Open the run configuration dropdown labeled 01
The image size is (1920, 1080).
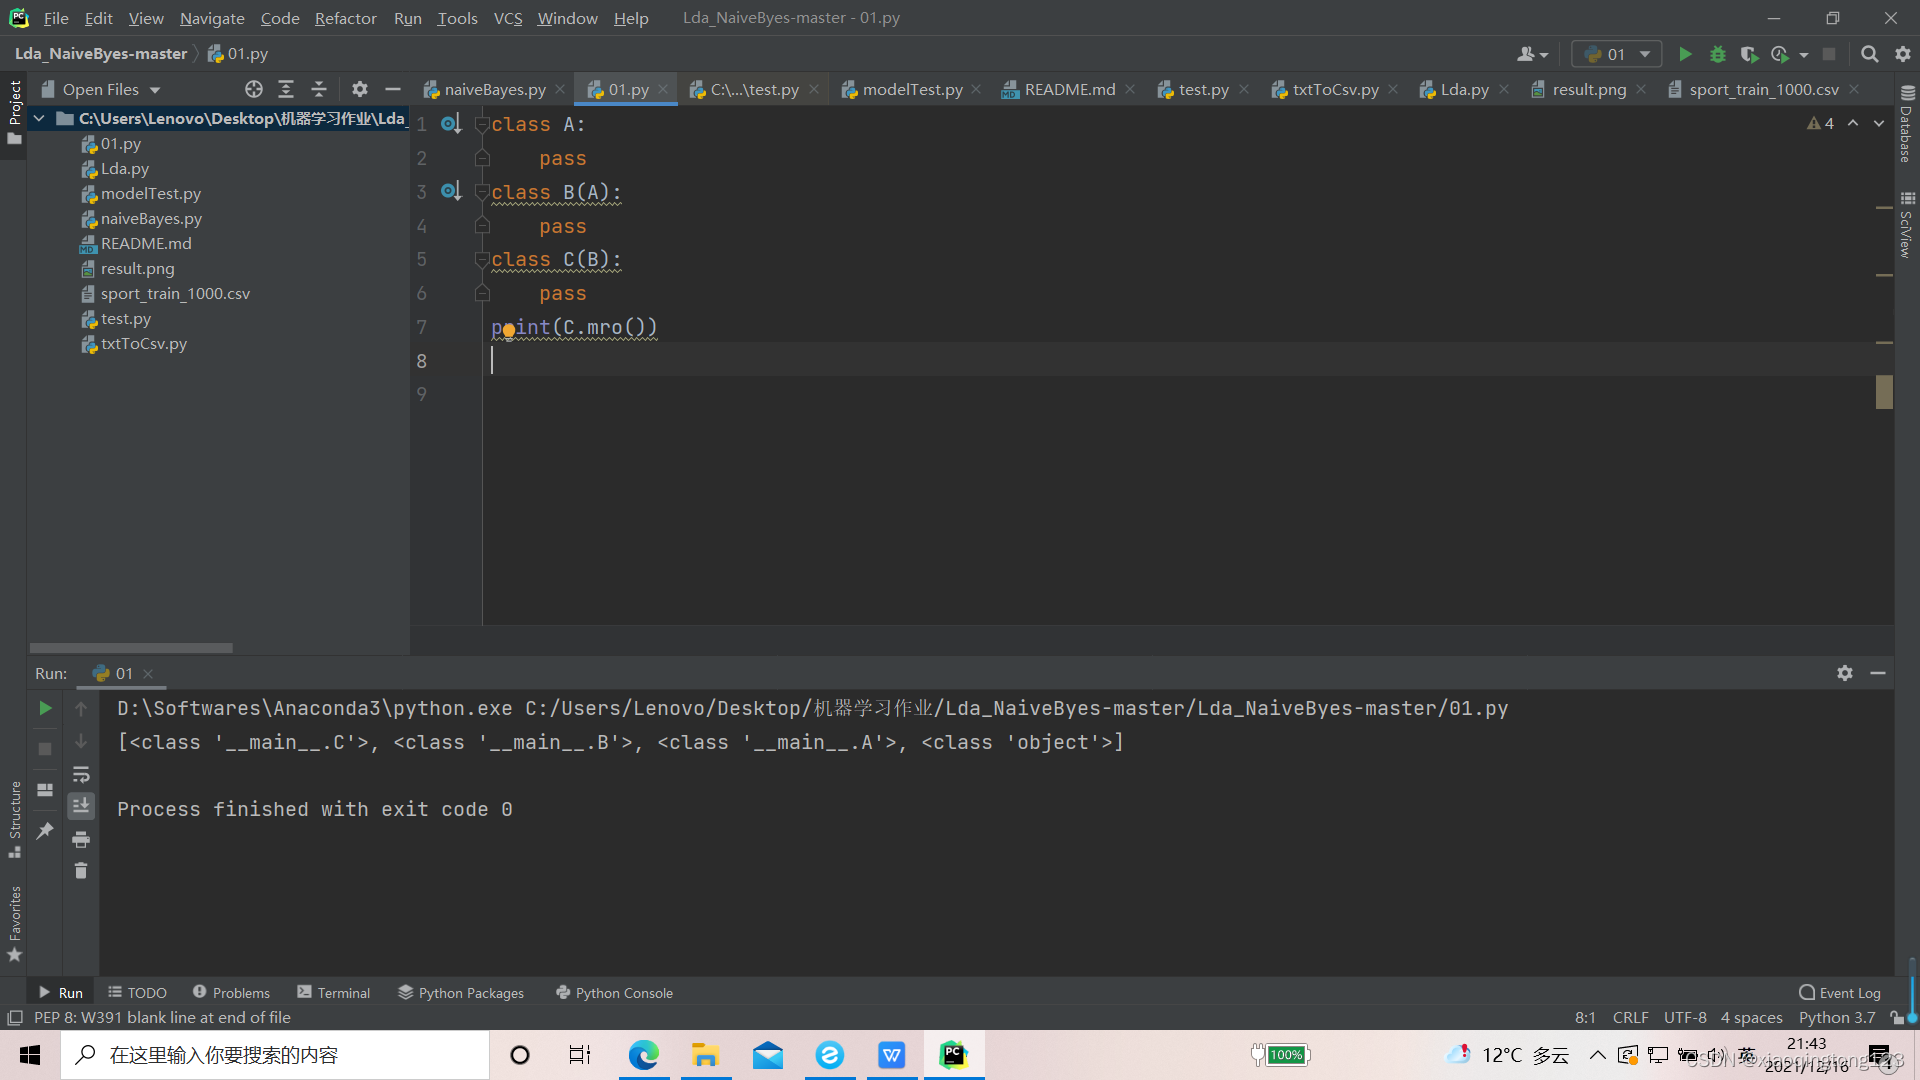[x=1616, y=54]
